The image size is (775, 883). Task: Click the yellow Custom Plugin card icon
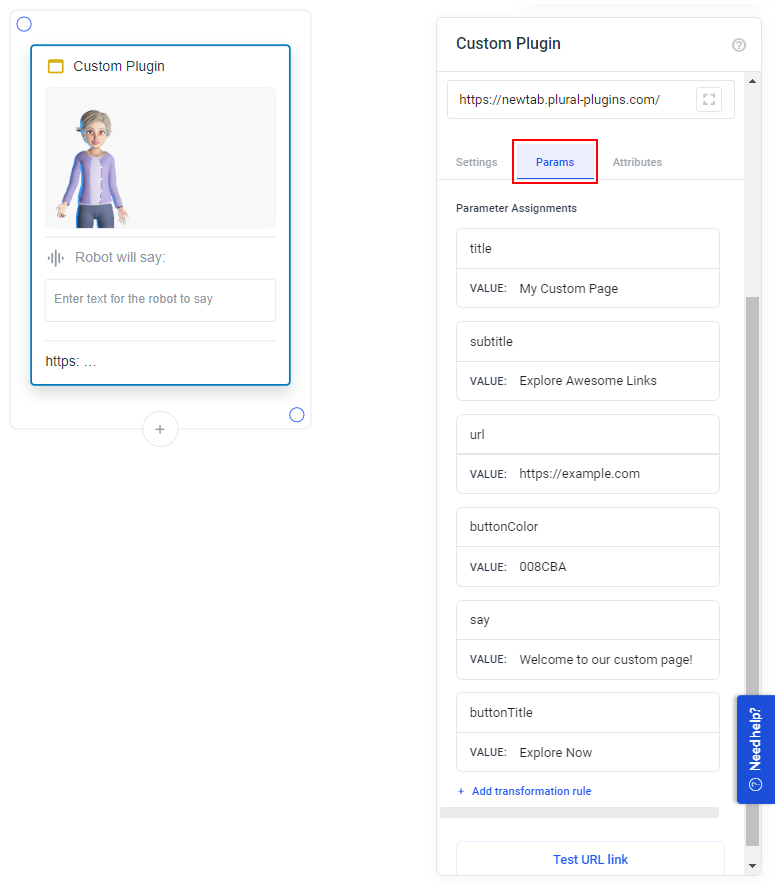[x=56, y=66]
